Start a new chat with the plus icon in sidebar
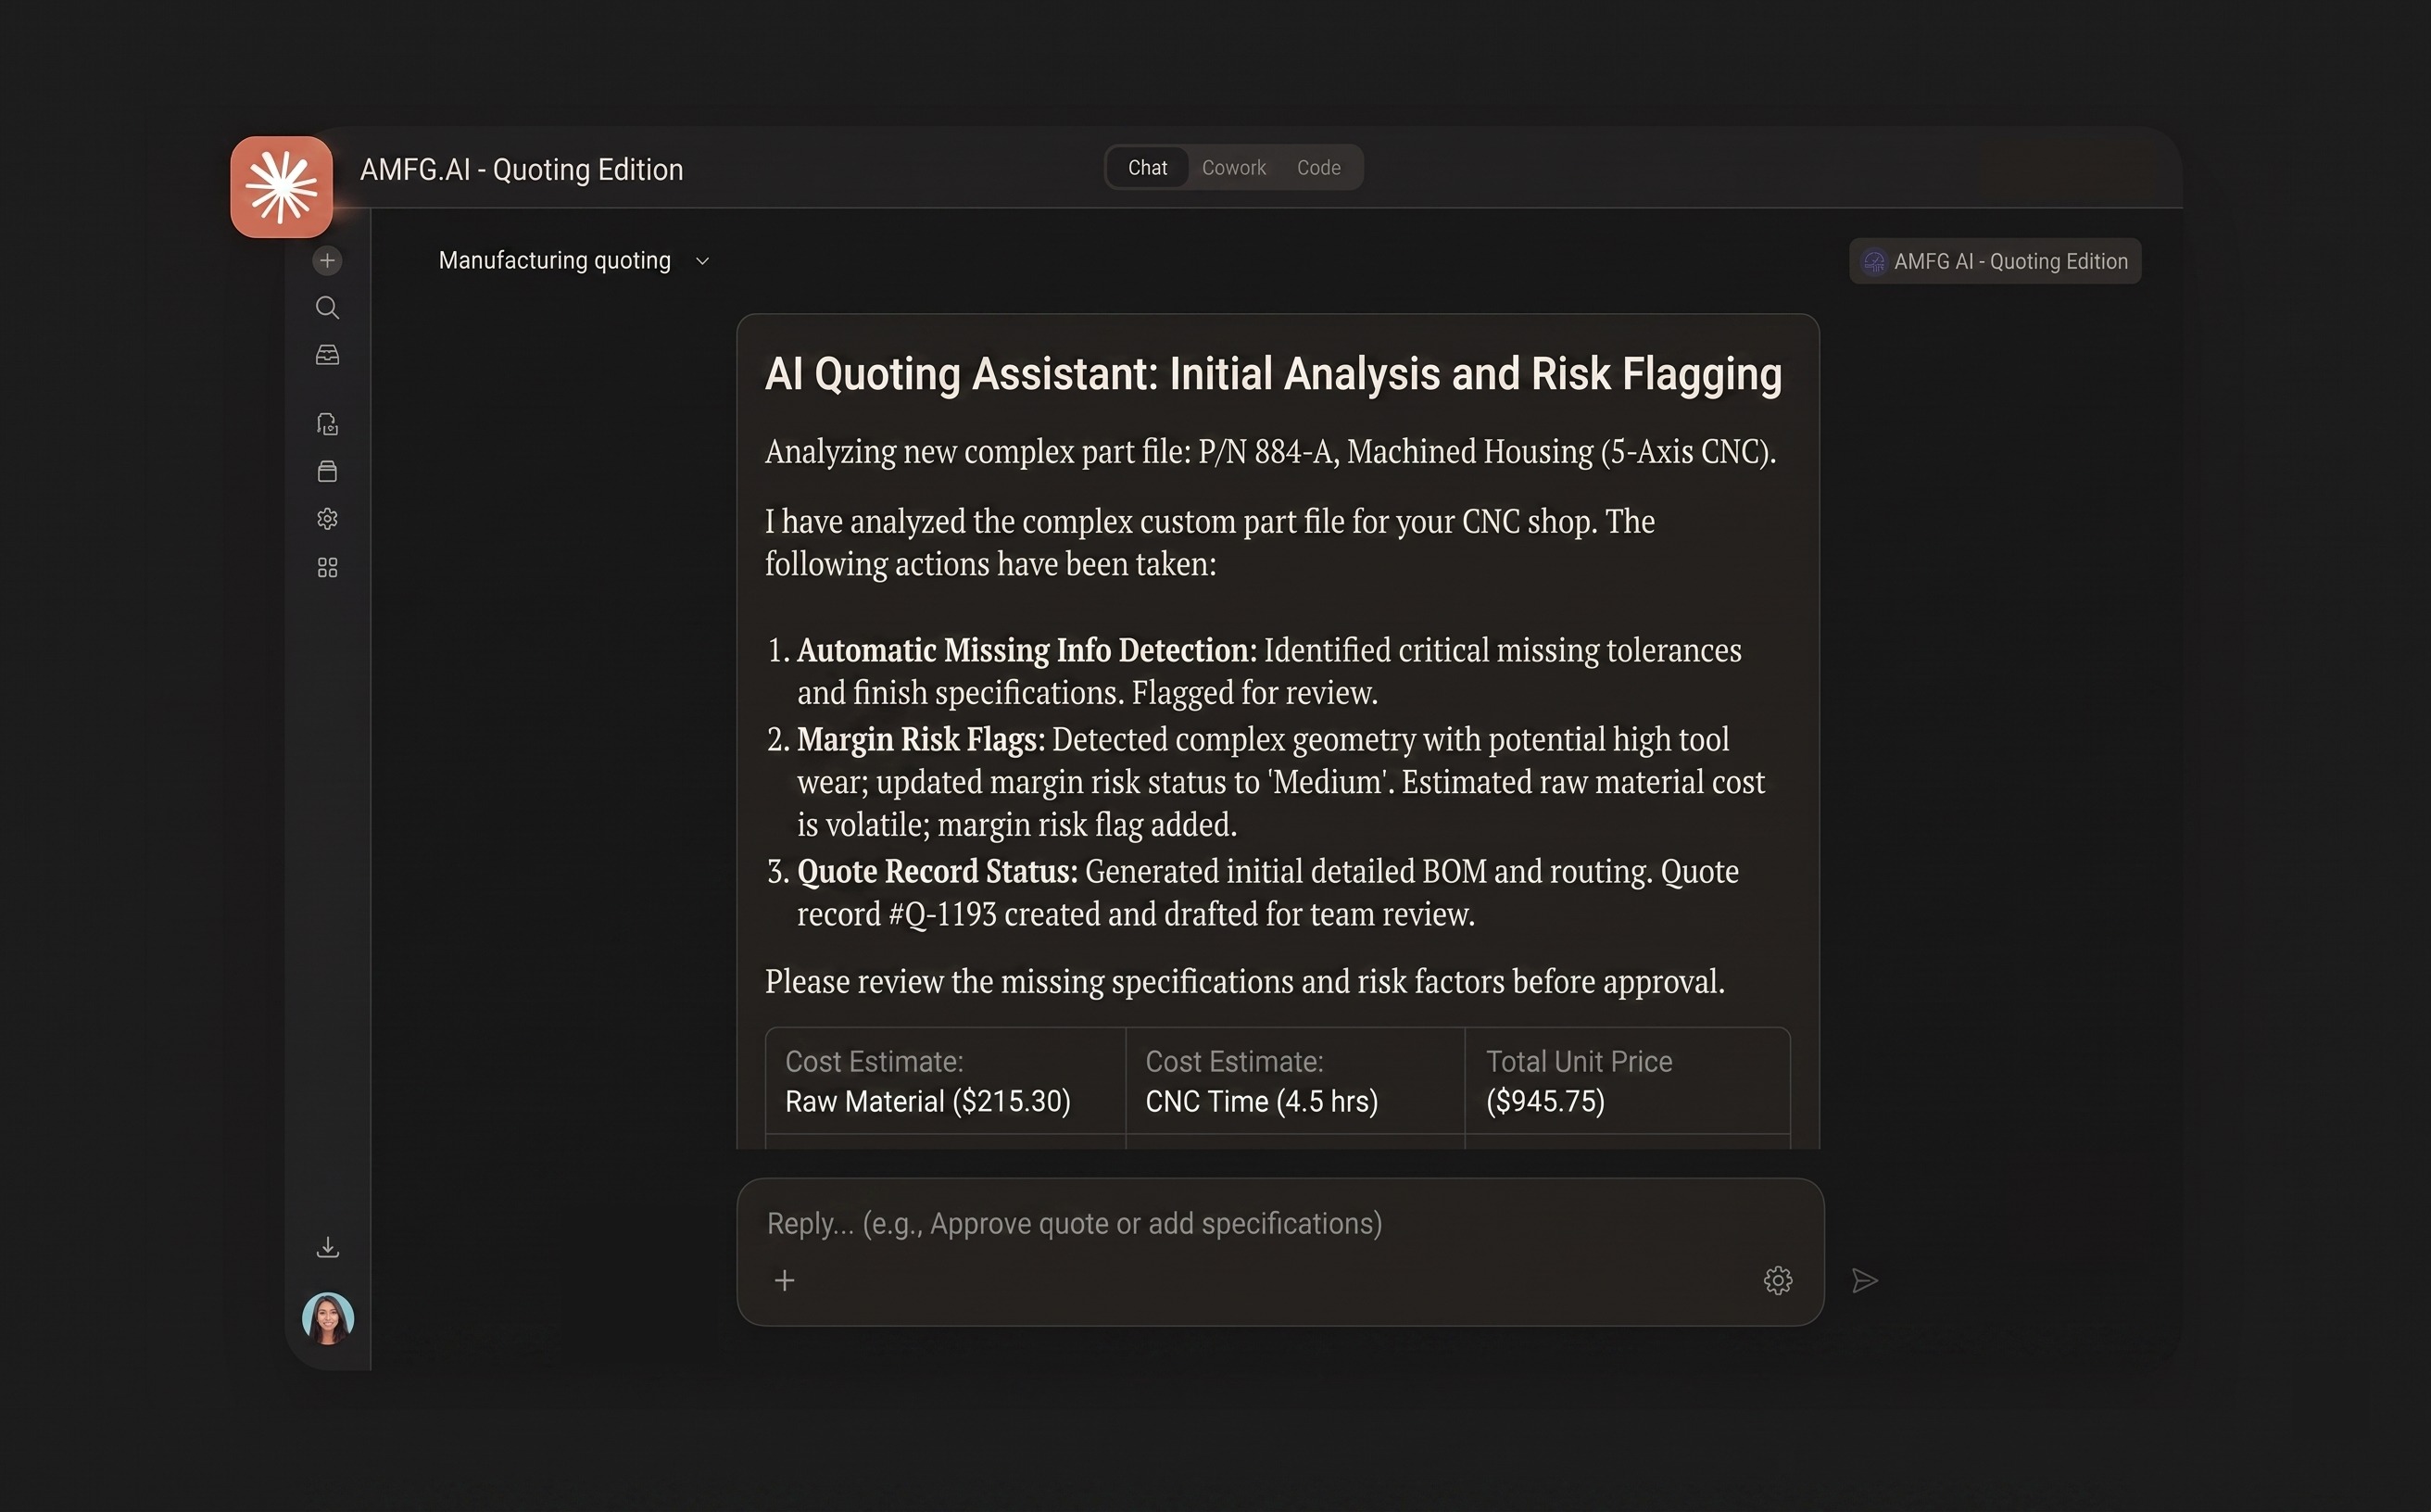The width and height of the screenshot is (2431, 1512). click(x=327, y=261)
